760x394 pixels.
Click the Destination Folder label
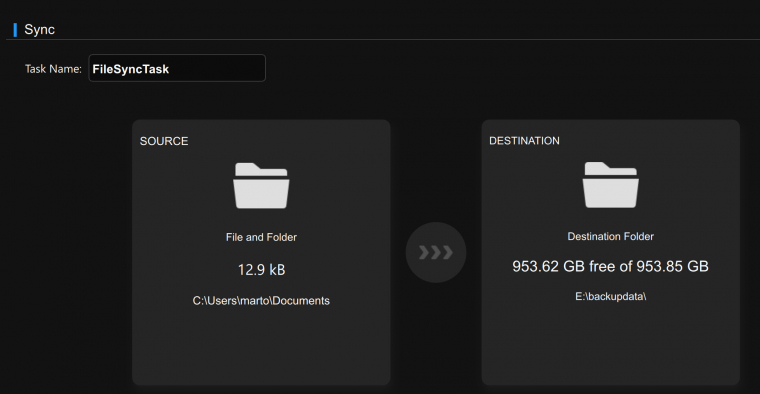click(611, 236)
